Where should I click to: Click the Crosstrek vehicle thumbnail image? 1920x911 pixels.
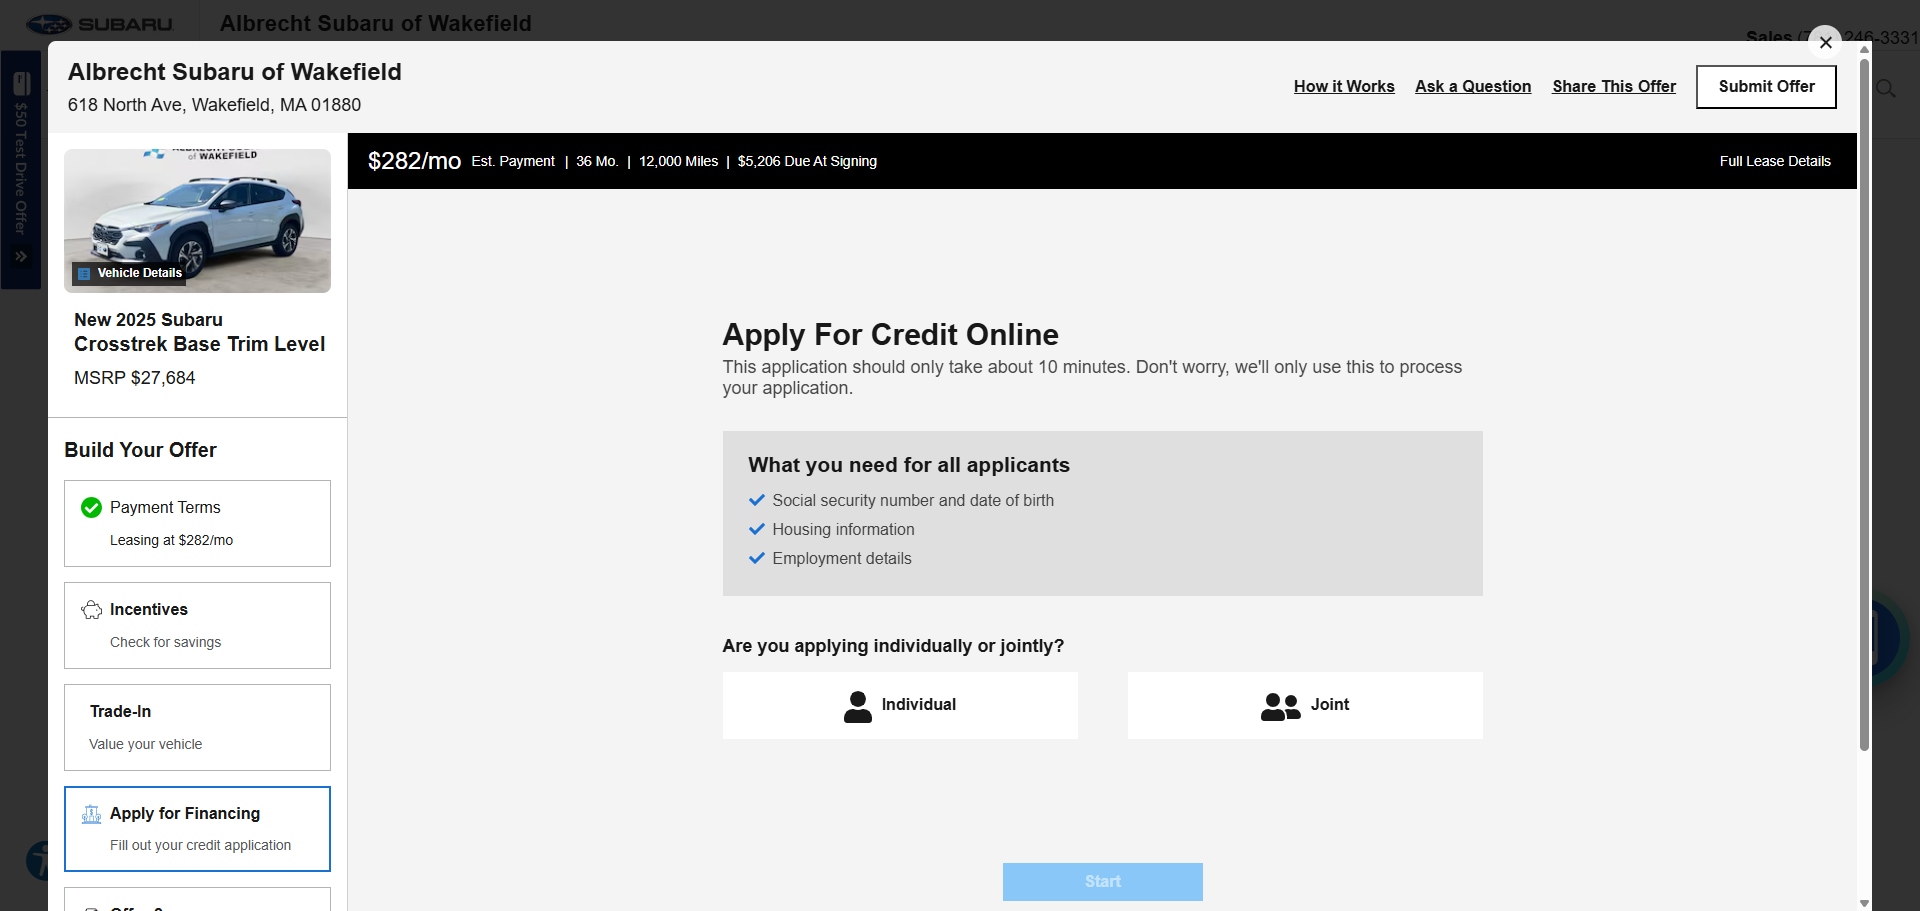197,220
